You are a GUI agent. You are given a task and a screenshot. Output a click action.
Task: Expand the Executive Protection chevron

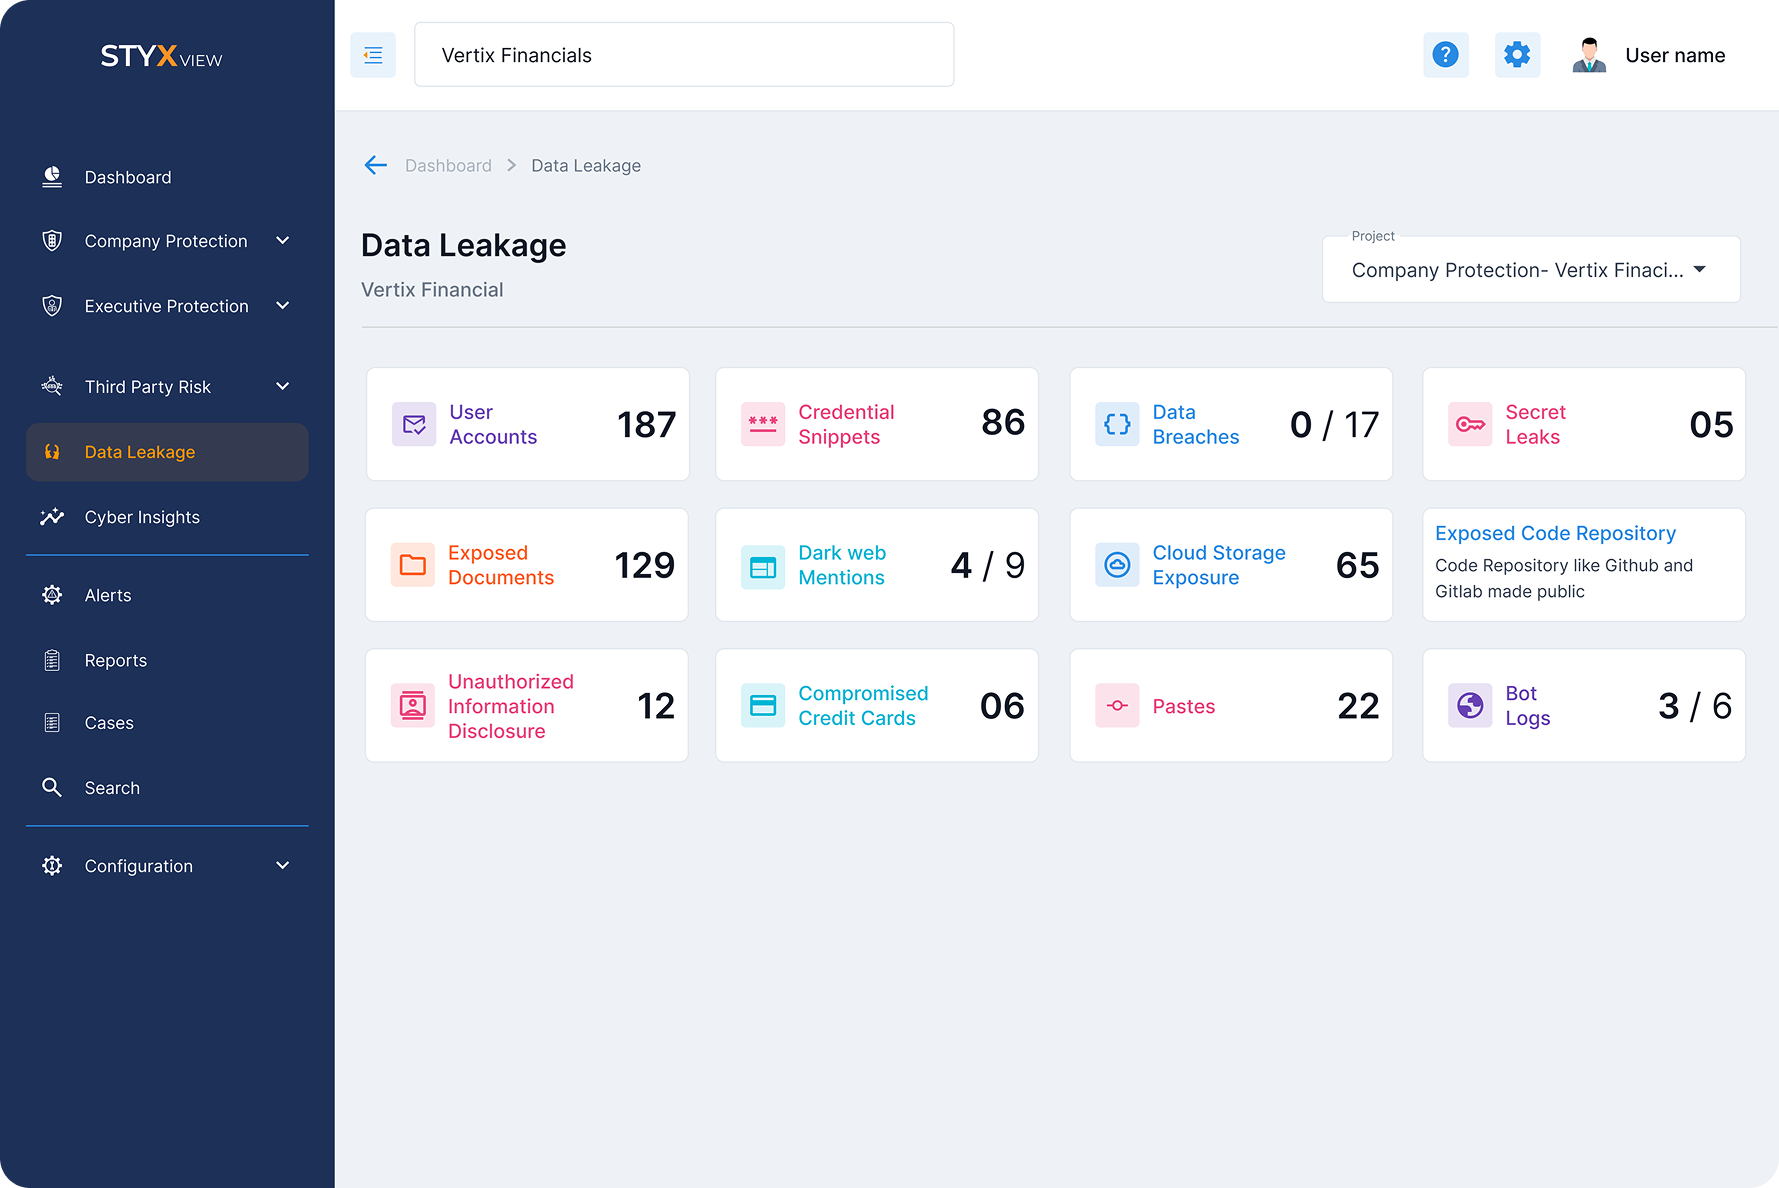point(283,306)
